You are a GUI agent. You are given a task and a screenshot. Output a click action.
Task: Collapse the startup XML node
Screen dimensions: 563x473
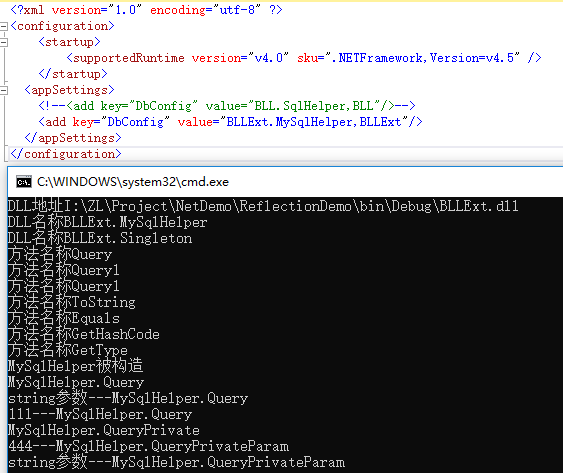point(3,42)
